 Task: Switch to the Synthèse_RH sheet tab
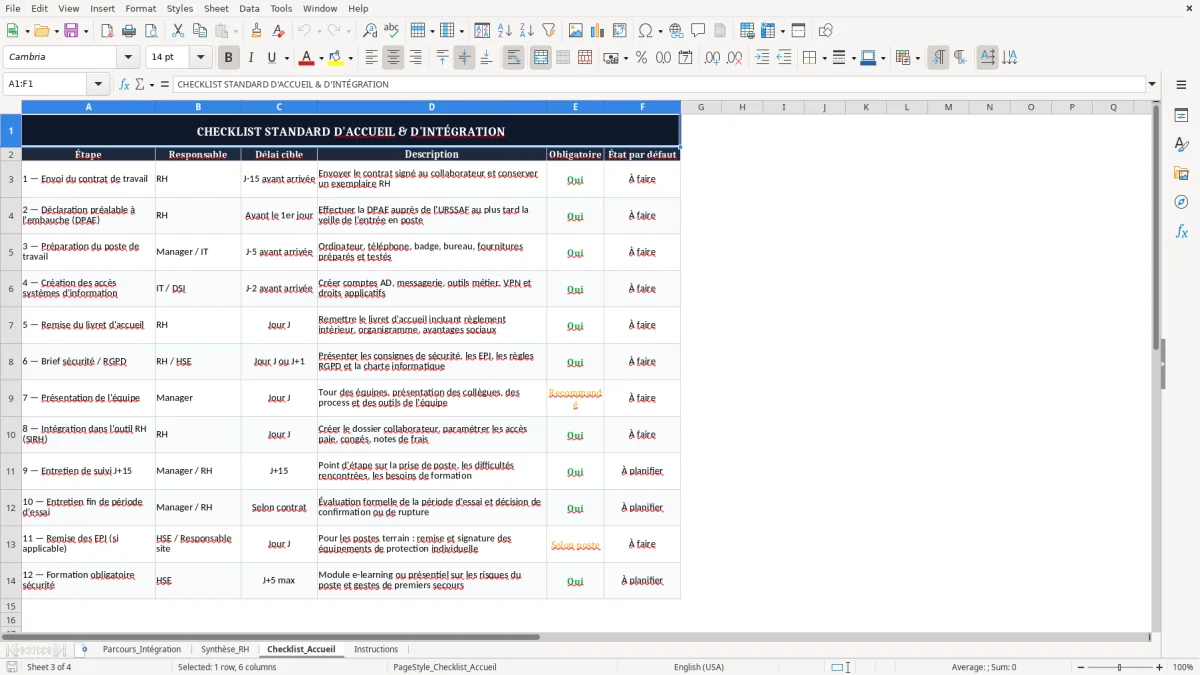[x=225, y=649]
